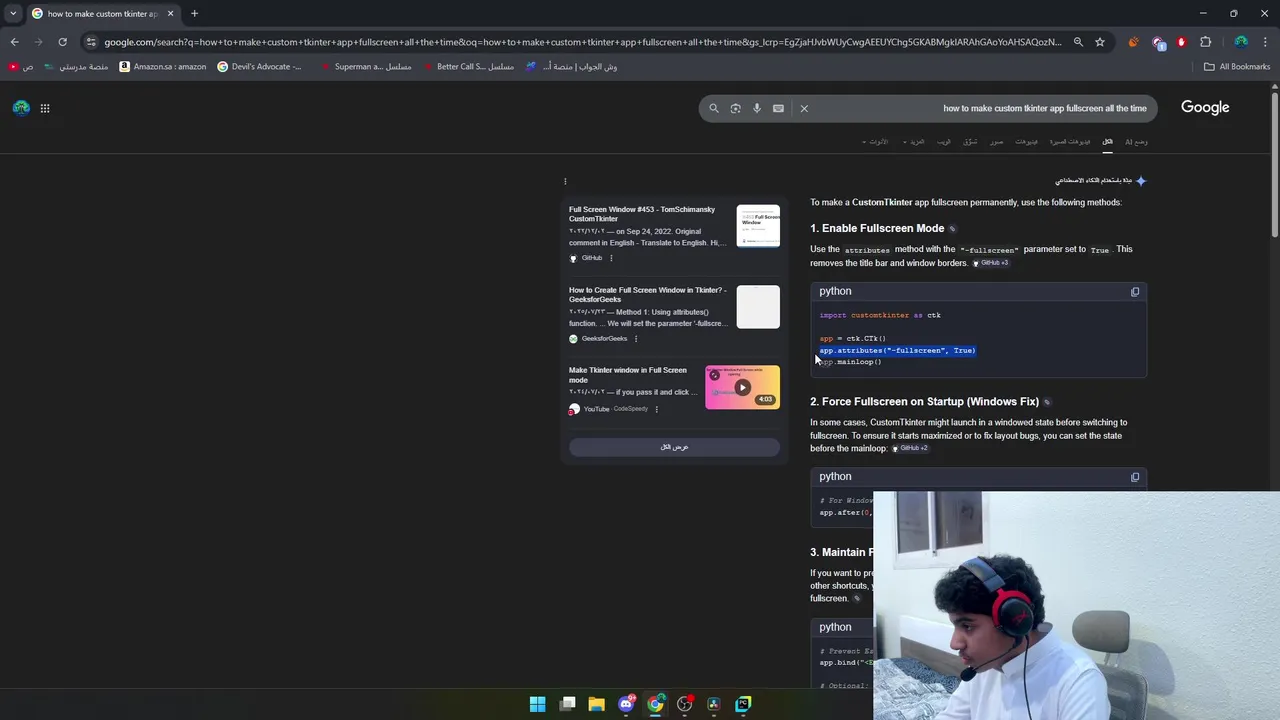Open three-dot menu above the source cards
Viewport: 1280px width, 720px height.
click(x=565, y=181)
